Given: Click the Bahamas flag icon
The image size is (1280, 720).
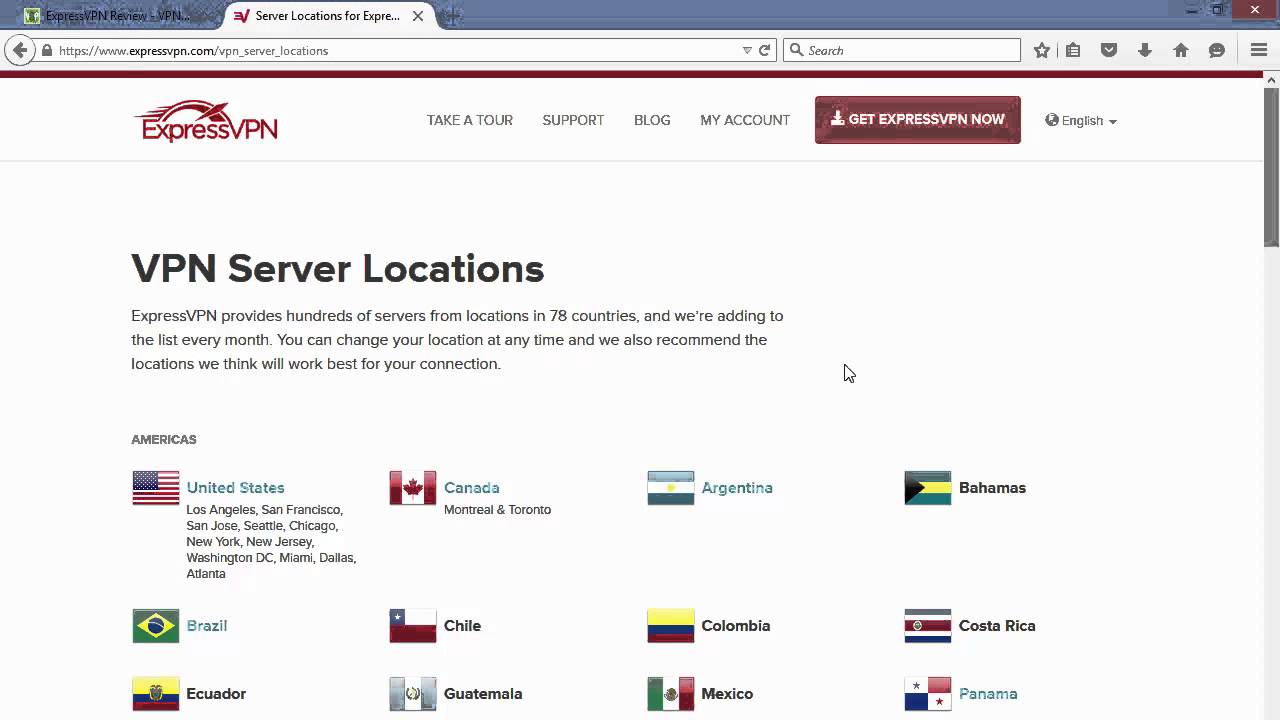Looking at the screenshot, I should (x=928, y=488).
